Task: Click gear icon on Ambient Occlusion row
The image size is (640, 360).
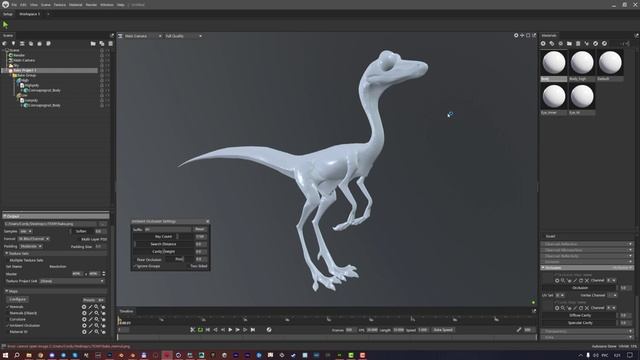Action: (84, 326)
